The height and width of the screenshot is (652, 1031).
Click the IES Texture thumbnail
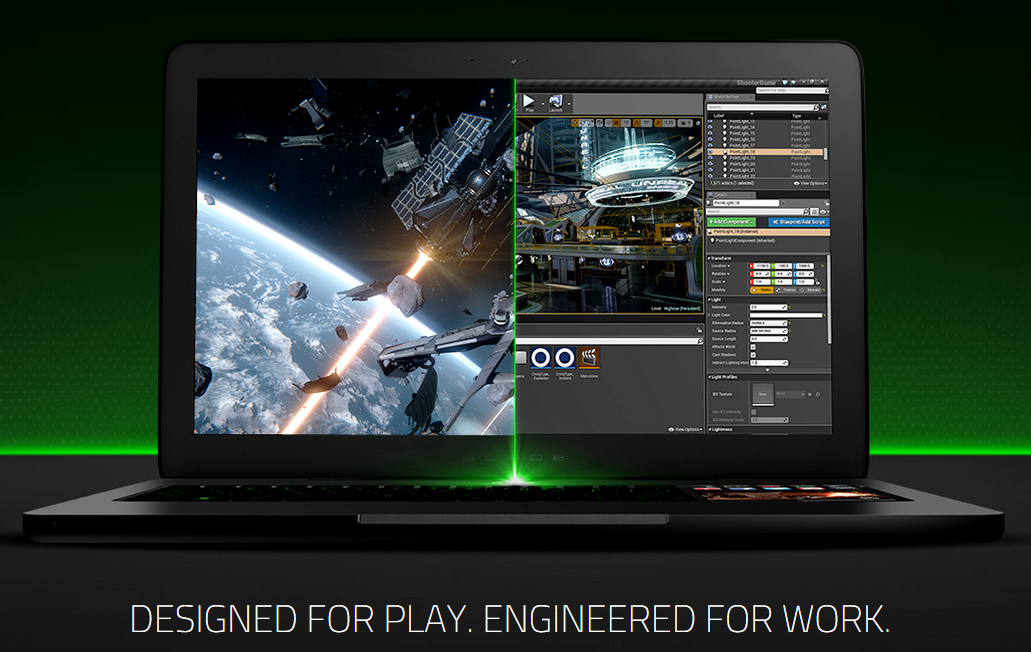[x=763, y=394]
